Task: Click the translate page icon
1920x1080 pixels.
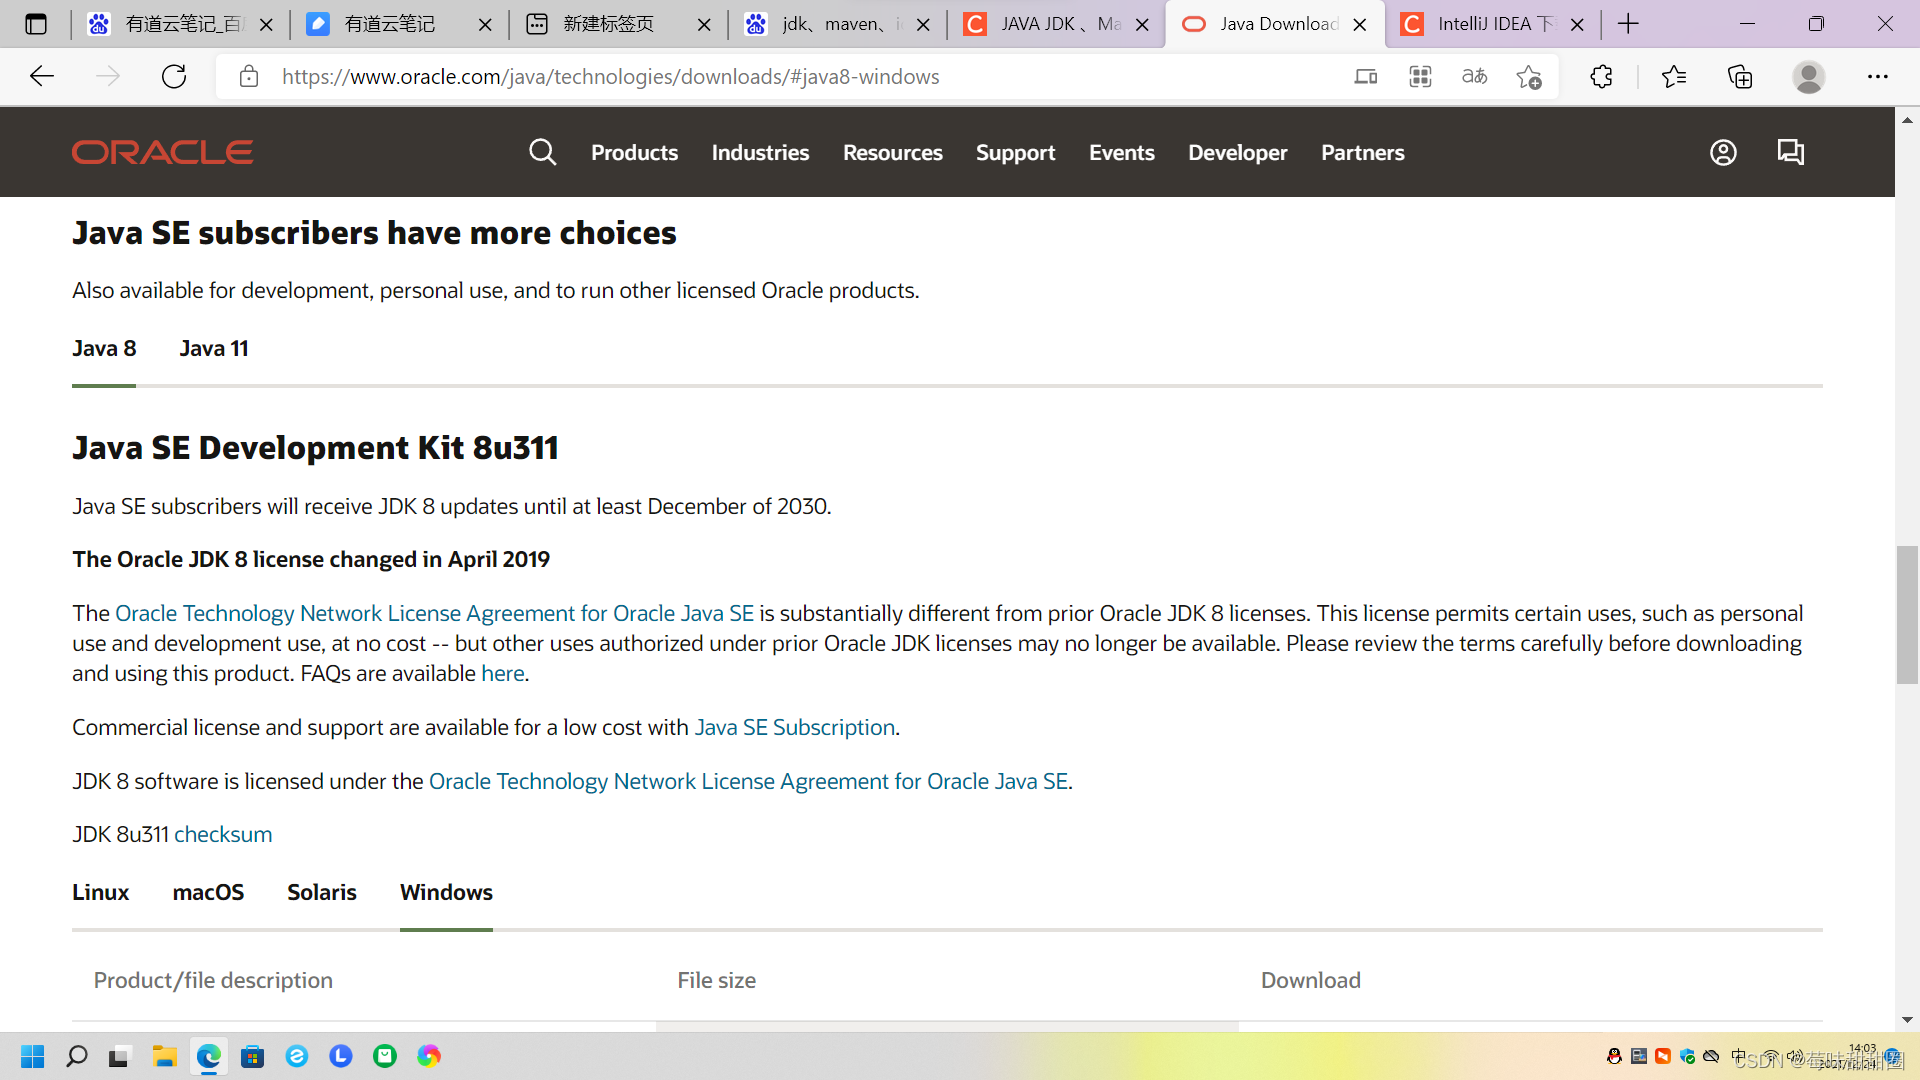Action: (x=1474, y=77)
